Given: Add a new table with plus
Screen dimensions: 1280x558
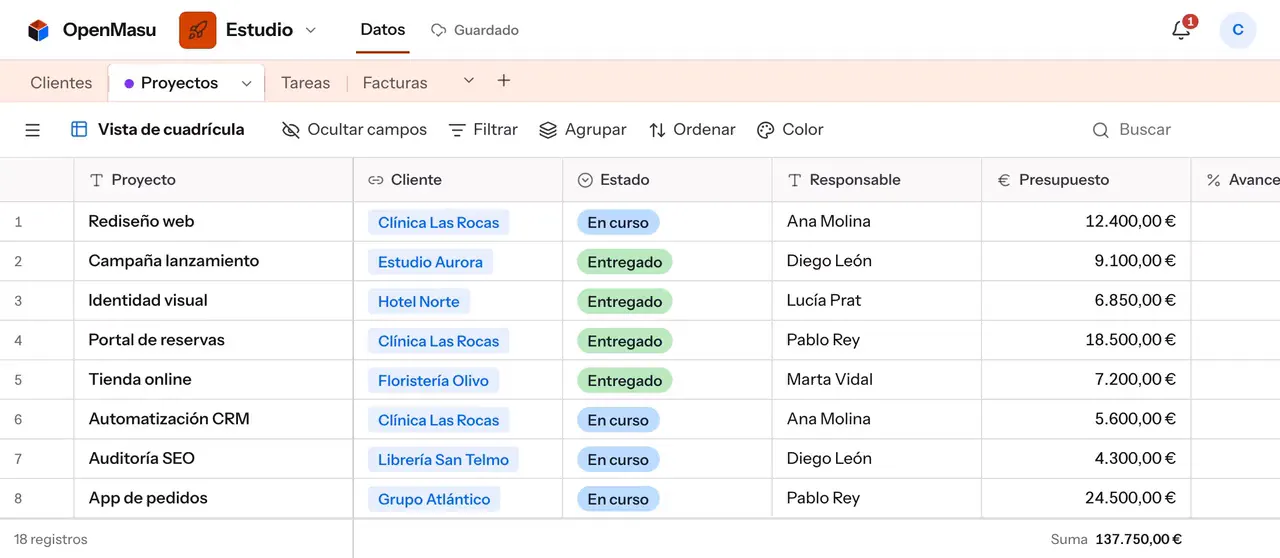Looking at the screenshot, I should point(504,80).
